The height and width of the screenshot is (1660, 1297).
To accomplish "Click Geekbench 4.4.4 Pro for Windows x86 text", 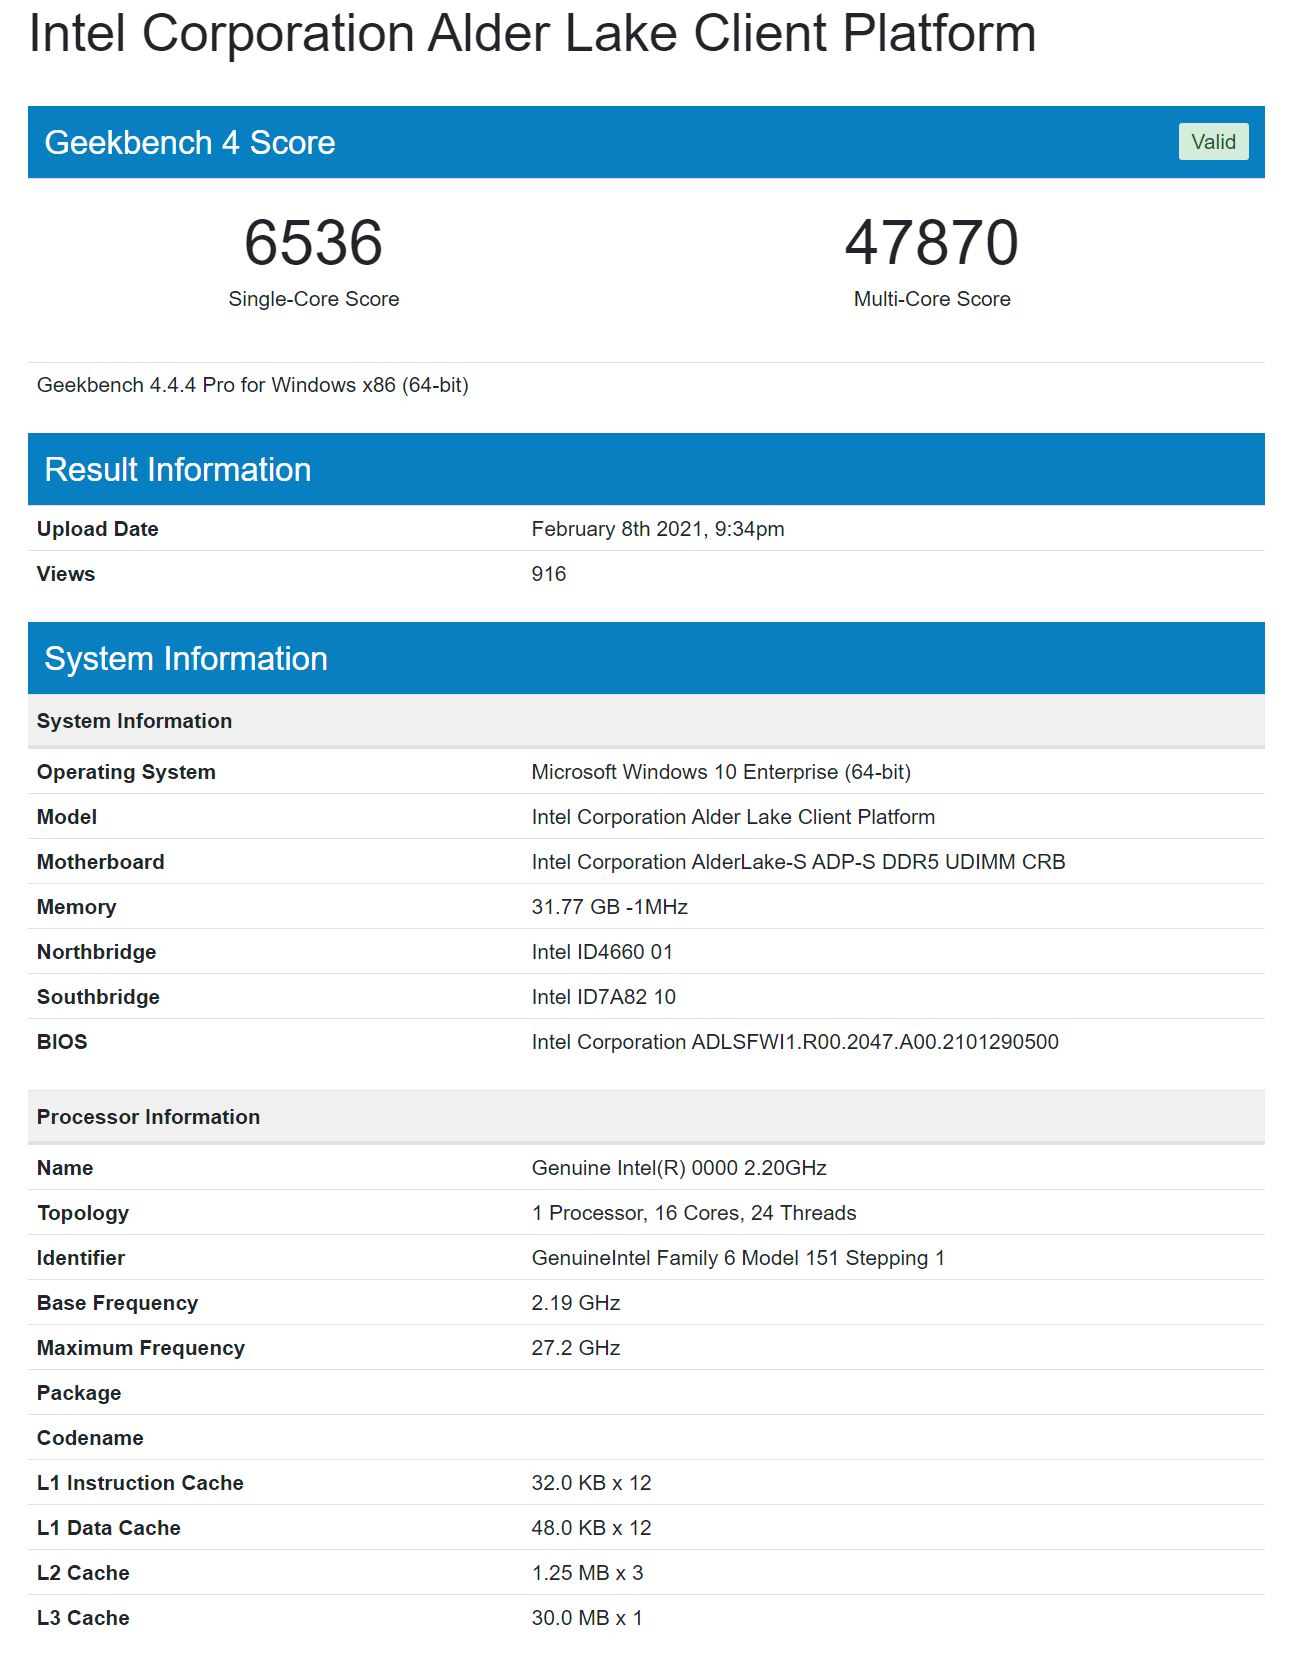I will tap(252, 385).
